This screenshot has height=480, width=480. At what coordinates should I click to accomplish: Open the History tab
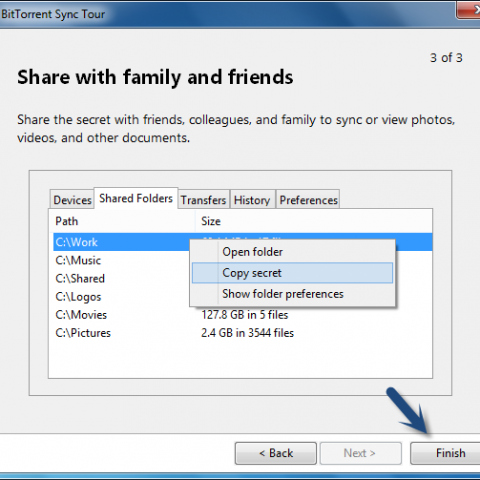(x=252, y=199)
